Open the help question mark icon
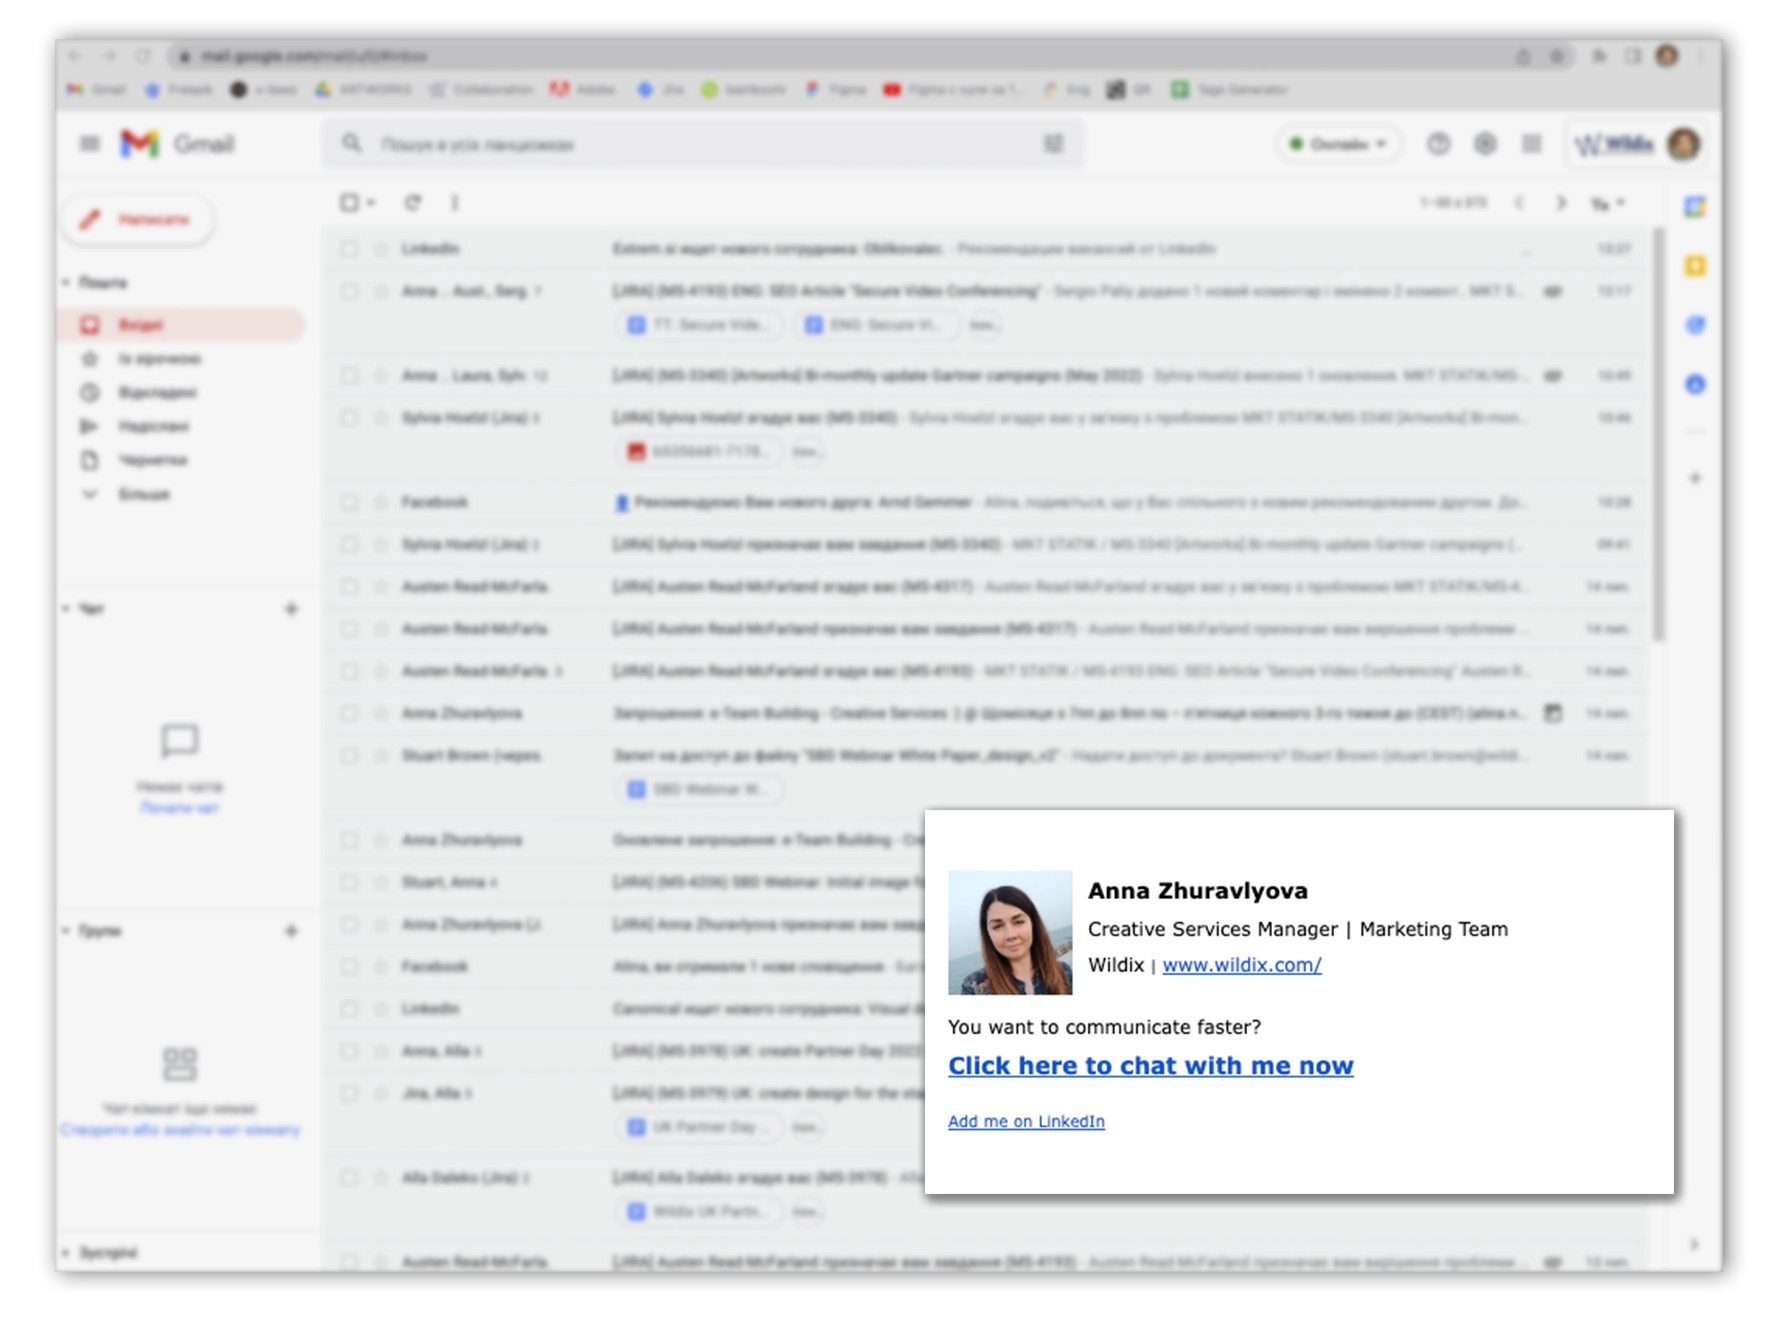 point(1438,144)
